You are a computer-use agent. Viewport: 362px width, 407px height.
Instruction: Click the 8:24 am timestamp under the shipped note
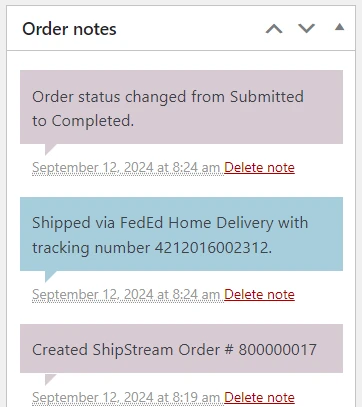pos(126,294)
